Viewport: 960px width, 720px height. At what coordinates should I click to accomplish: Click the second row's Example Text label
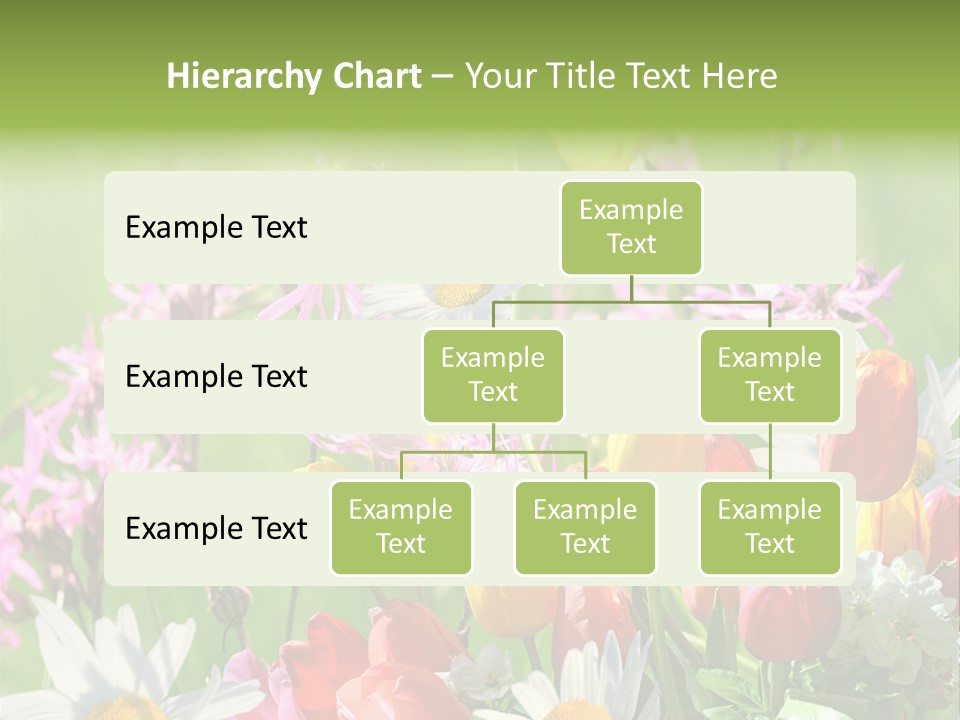(x=216, y=377)
